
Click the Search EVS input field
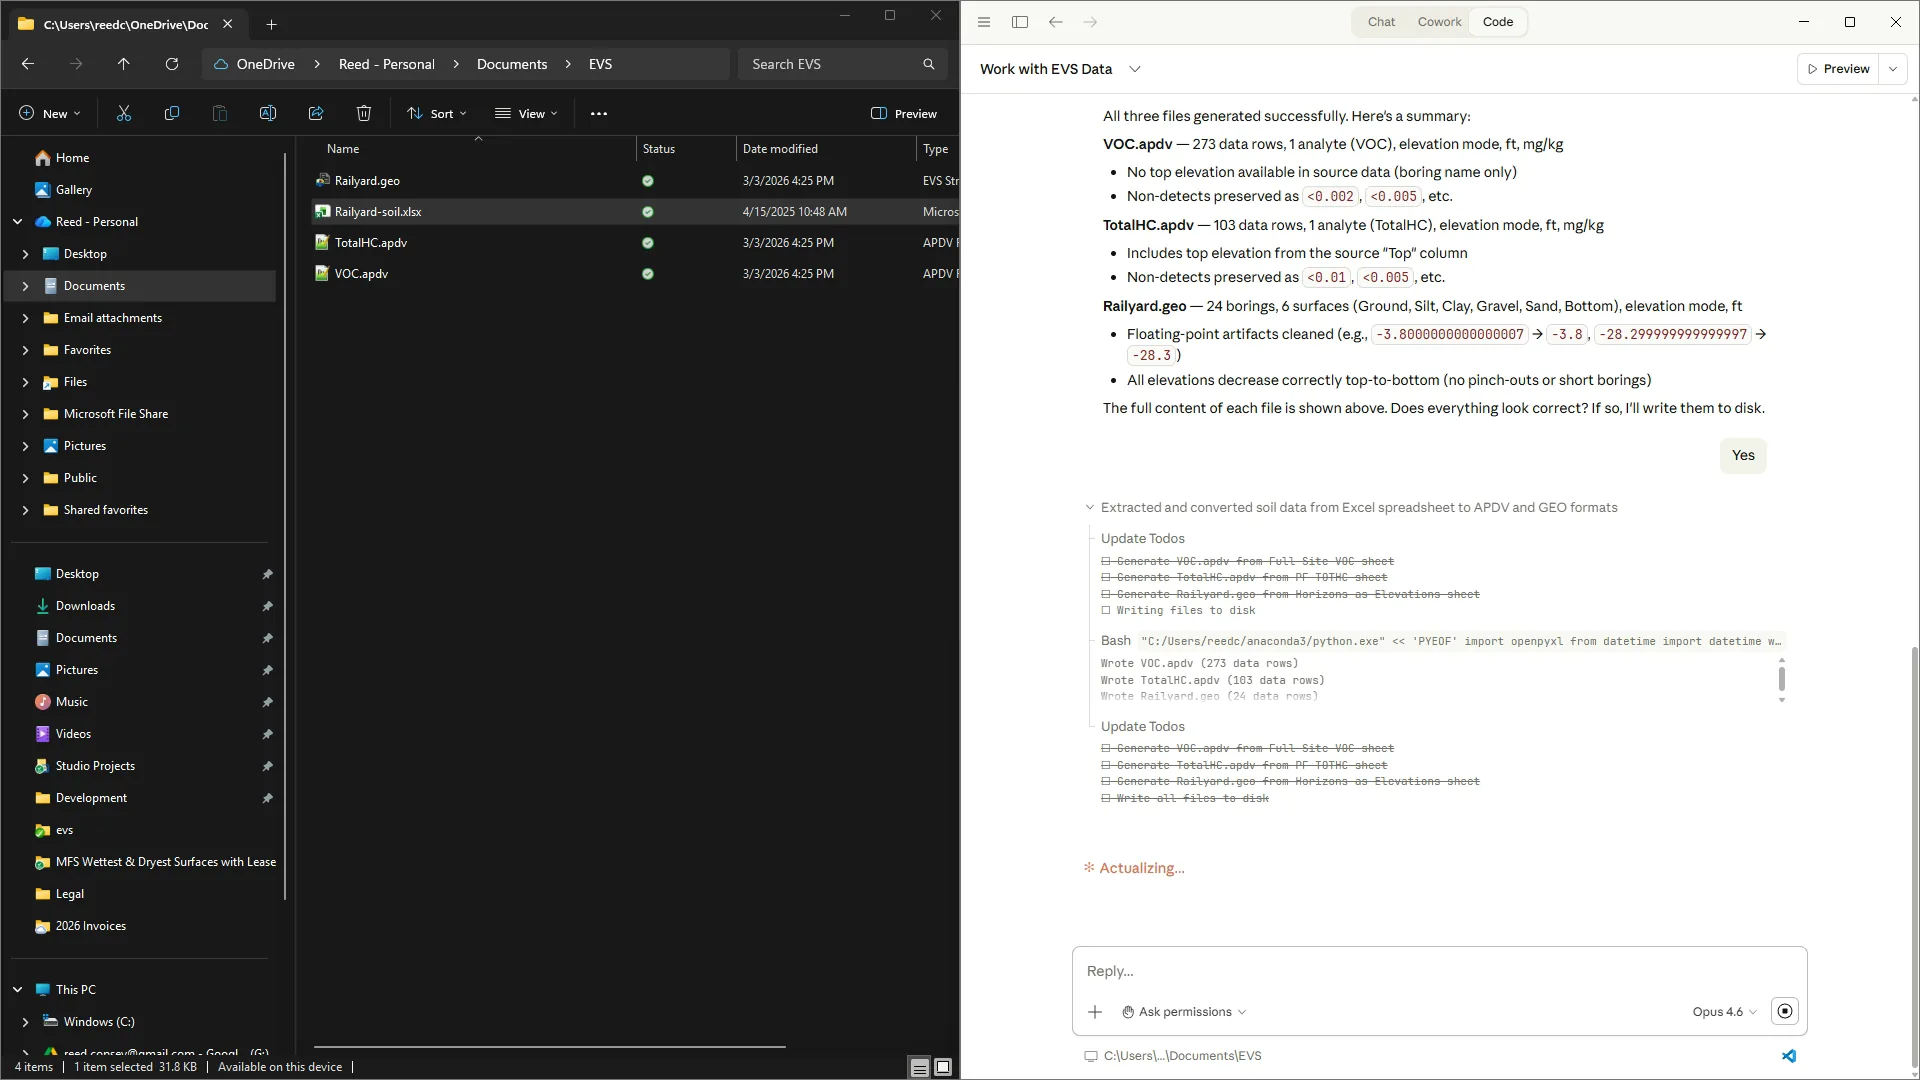[842, 64]
